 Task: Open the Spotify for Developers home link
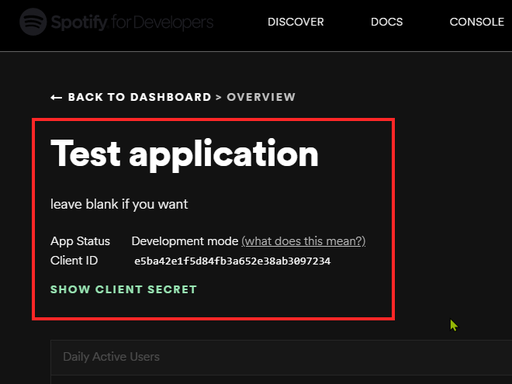[x=116, y=22]
